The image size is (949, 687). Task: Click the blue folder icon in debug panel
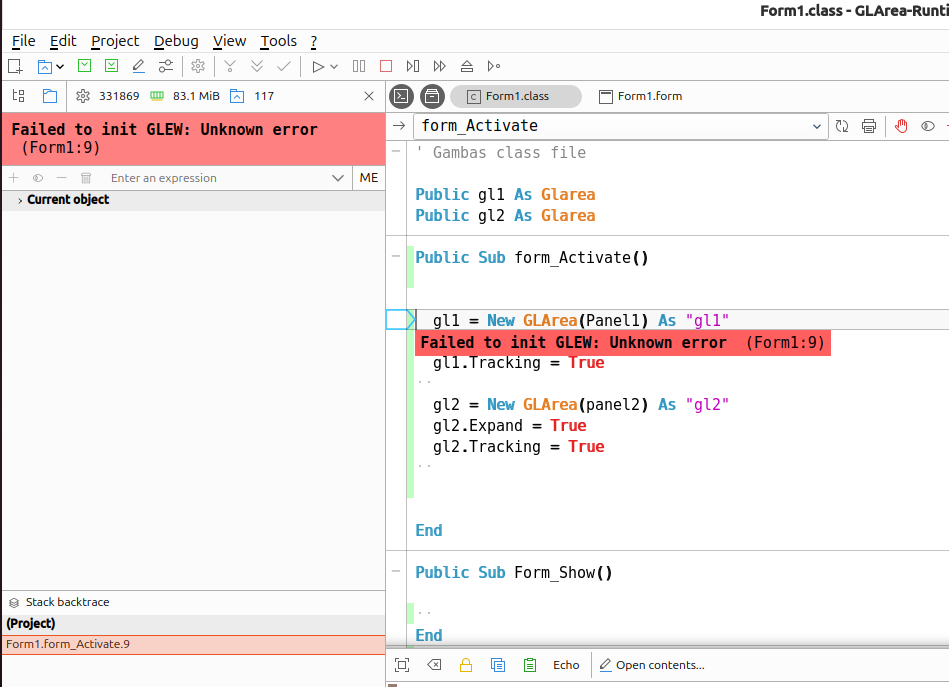(x=50, y=96)
